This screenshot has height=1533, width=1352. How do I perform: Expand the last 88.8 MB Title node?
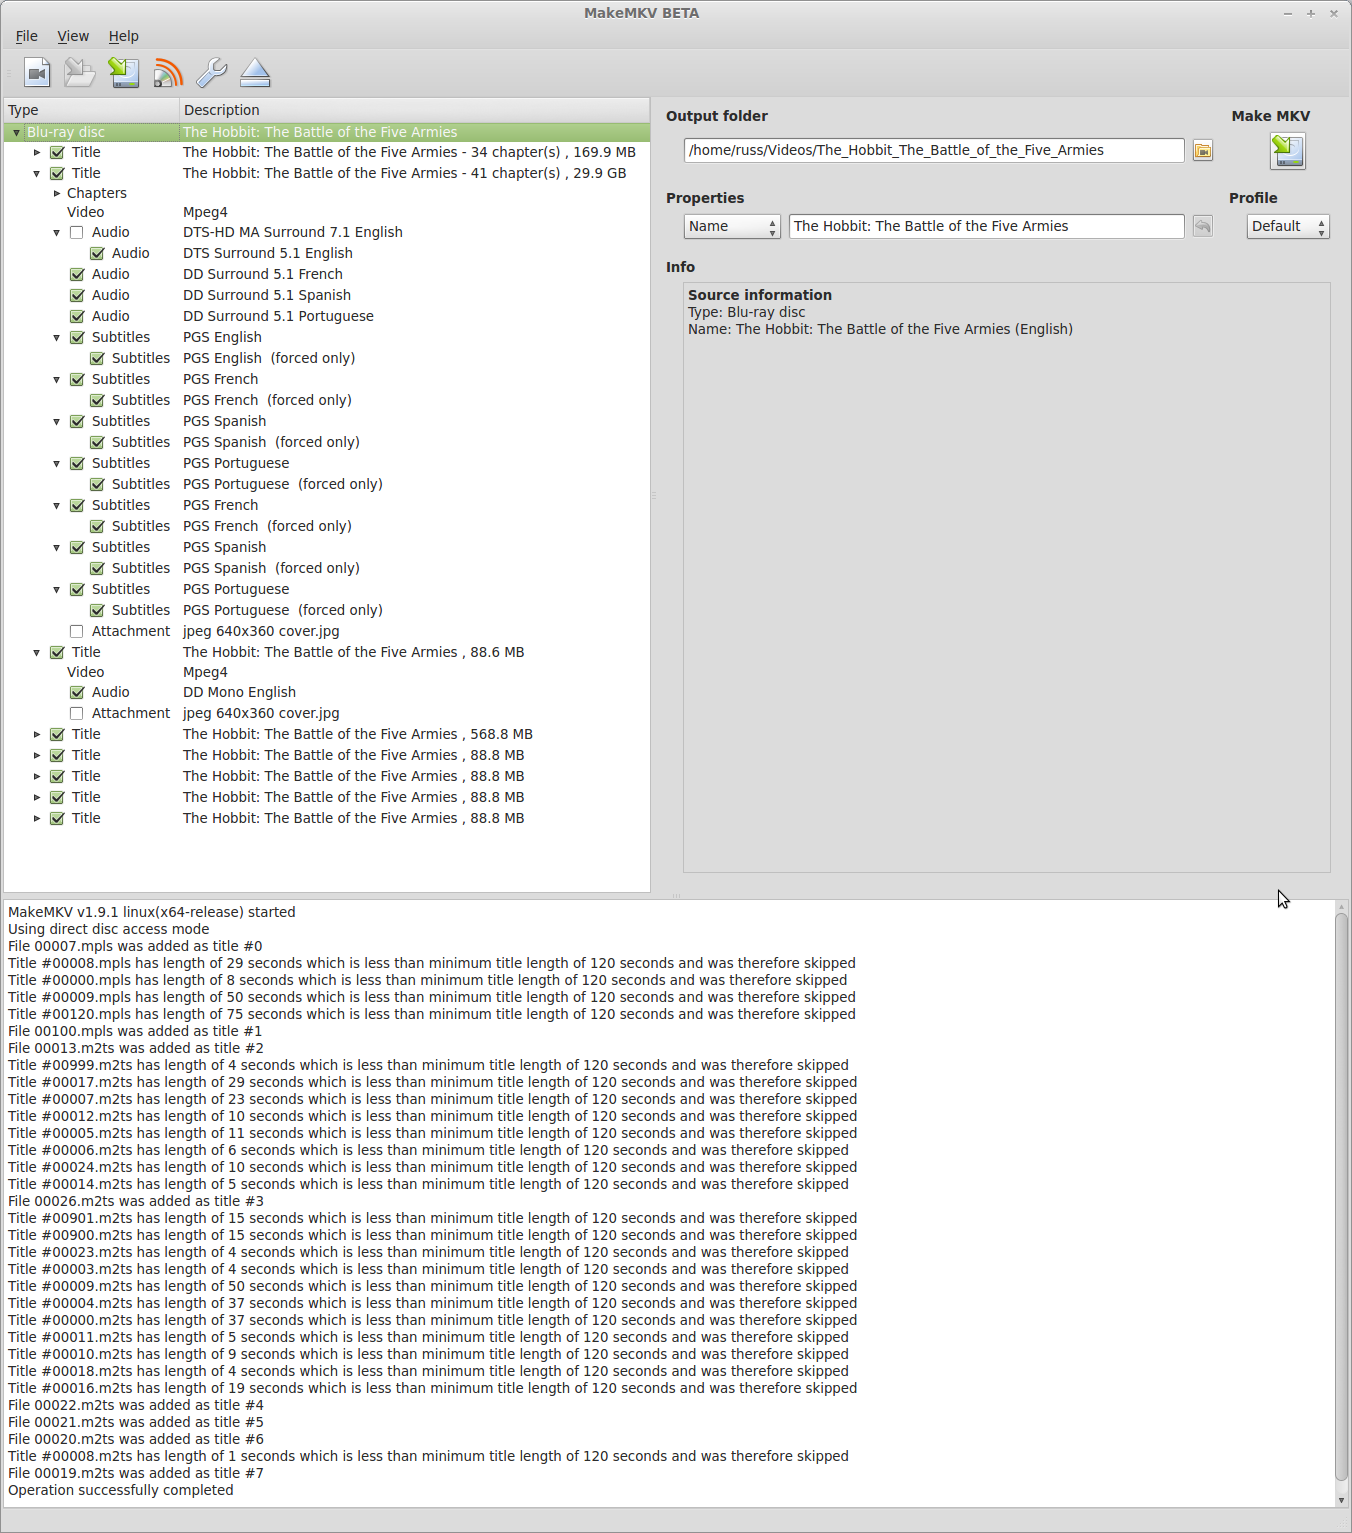[x=37, y=819]
